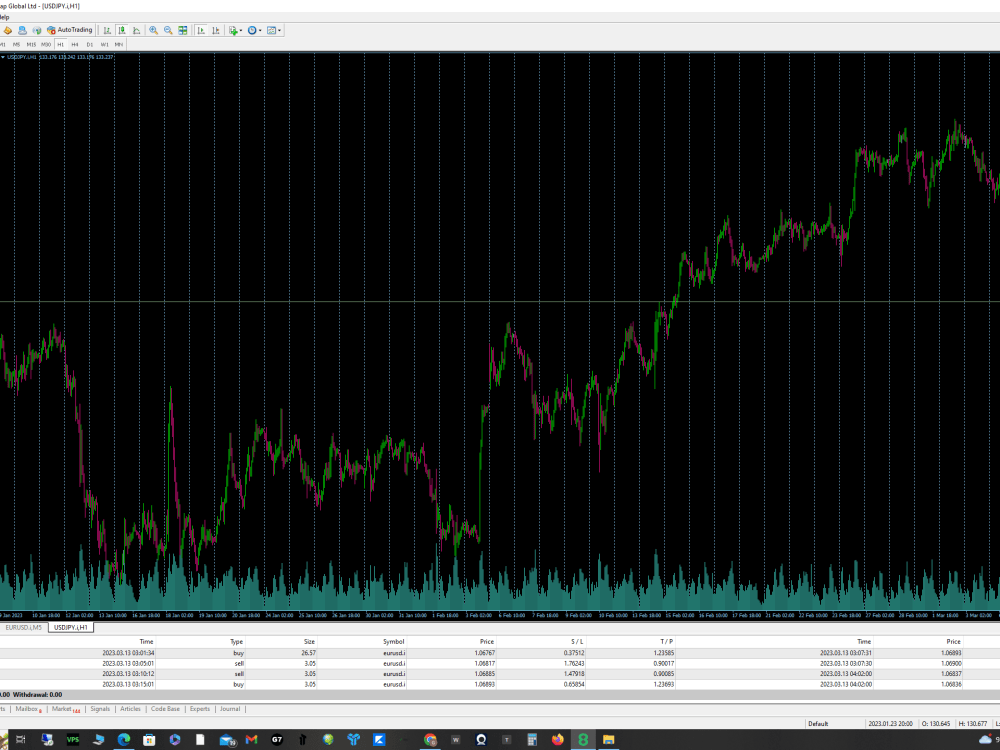Select the sell trade opened at 03:10:12
Viewport: 1000px width, 750px height.
point(500,673)
